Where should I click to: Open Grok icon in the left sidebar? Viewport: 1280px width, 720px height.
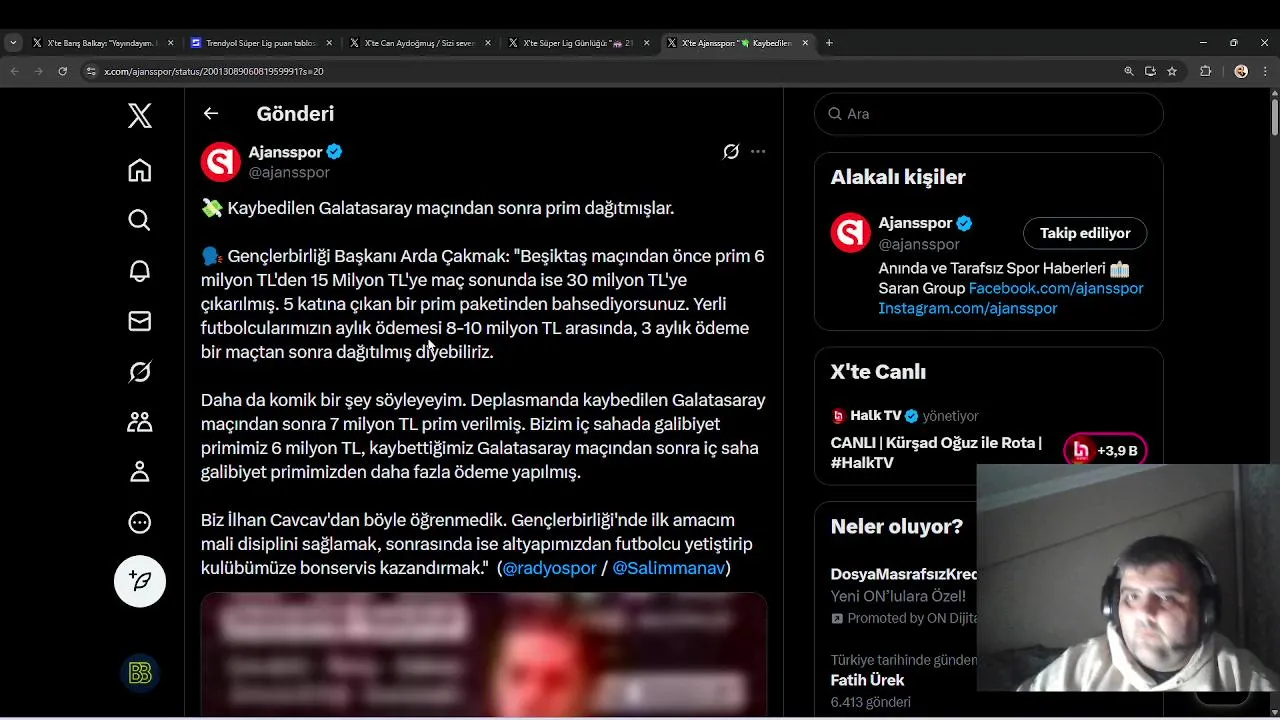click(140, 372)
